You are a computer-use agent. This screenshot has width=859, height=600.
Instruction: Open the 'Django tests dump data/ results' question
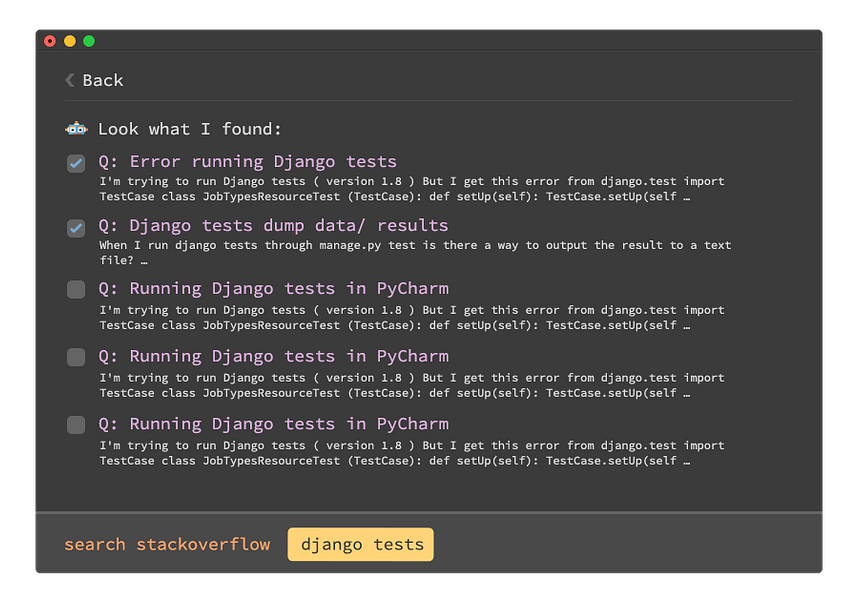pyautogui.click(x=273, y=226)
